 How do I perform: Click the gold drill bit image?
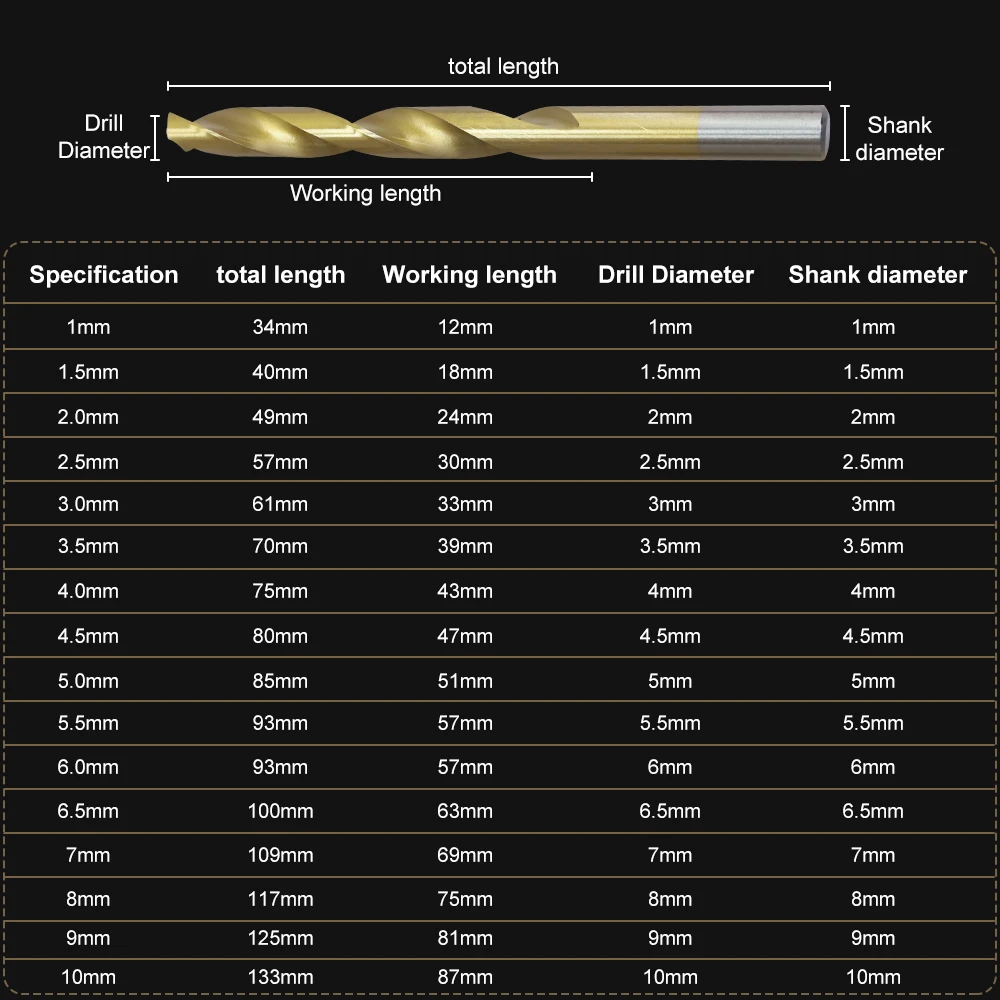tap(497, 133)
